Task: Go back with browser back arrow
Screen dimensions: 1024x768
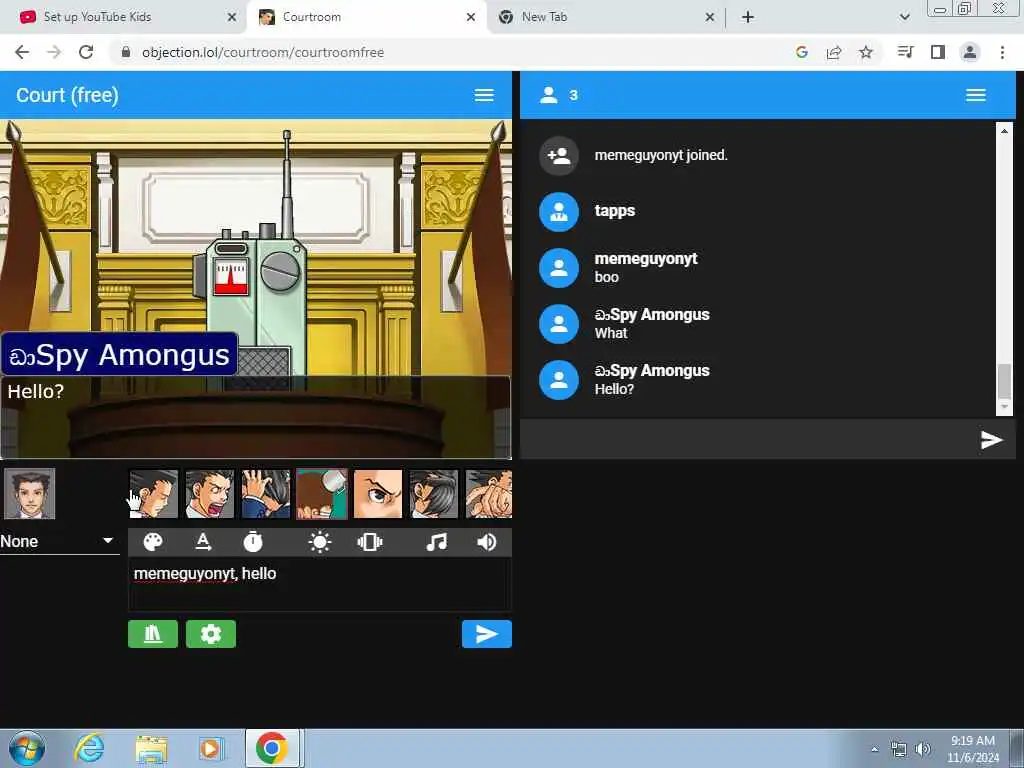Action: coord(22,52)
